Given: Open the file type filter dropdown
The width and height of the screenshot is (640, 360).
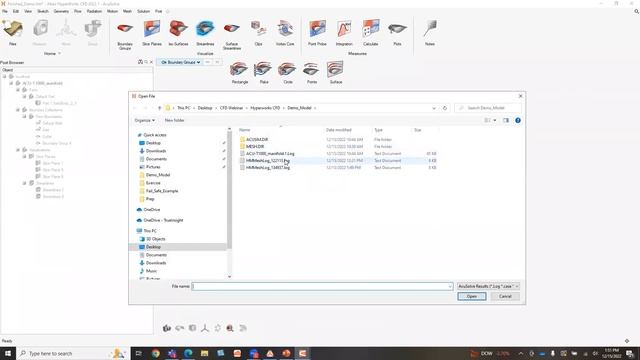Looking at the screenshot, I should point(488,287).
